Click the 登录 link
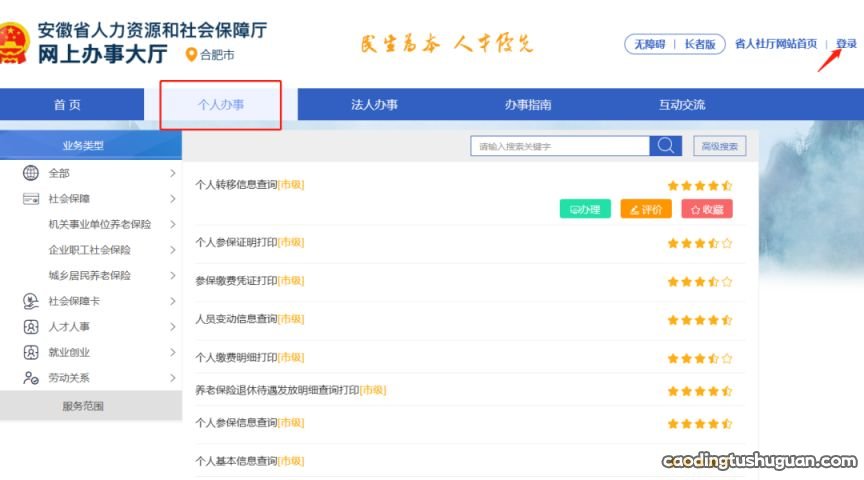The image size is (864, 480). point(846,44)
